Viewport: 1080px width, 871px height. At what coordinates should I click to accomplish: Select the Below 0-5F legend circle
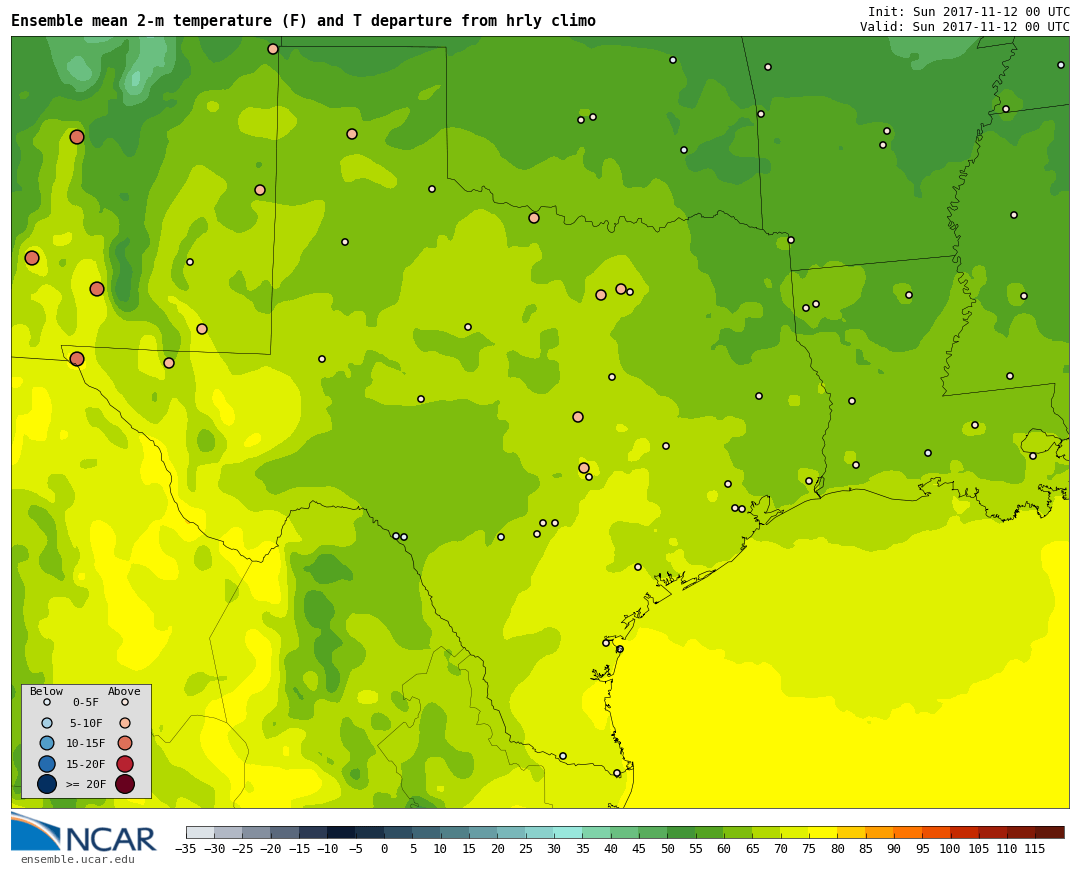(47, 702)
